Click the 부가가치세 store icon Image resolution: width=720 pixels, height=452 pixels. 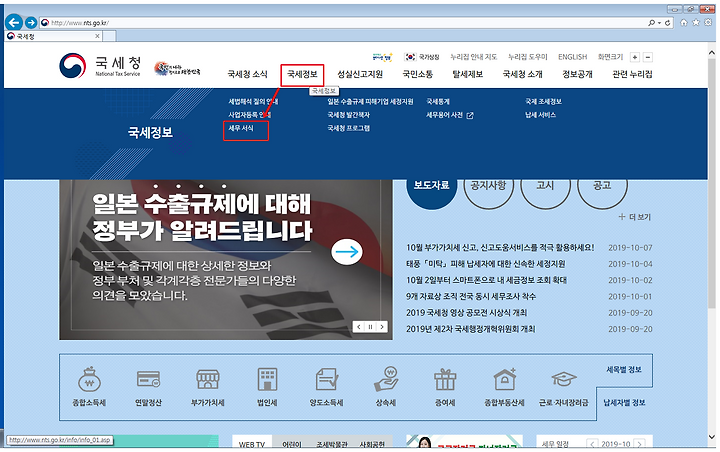(208, 379)
